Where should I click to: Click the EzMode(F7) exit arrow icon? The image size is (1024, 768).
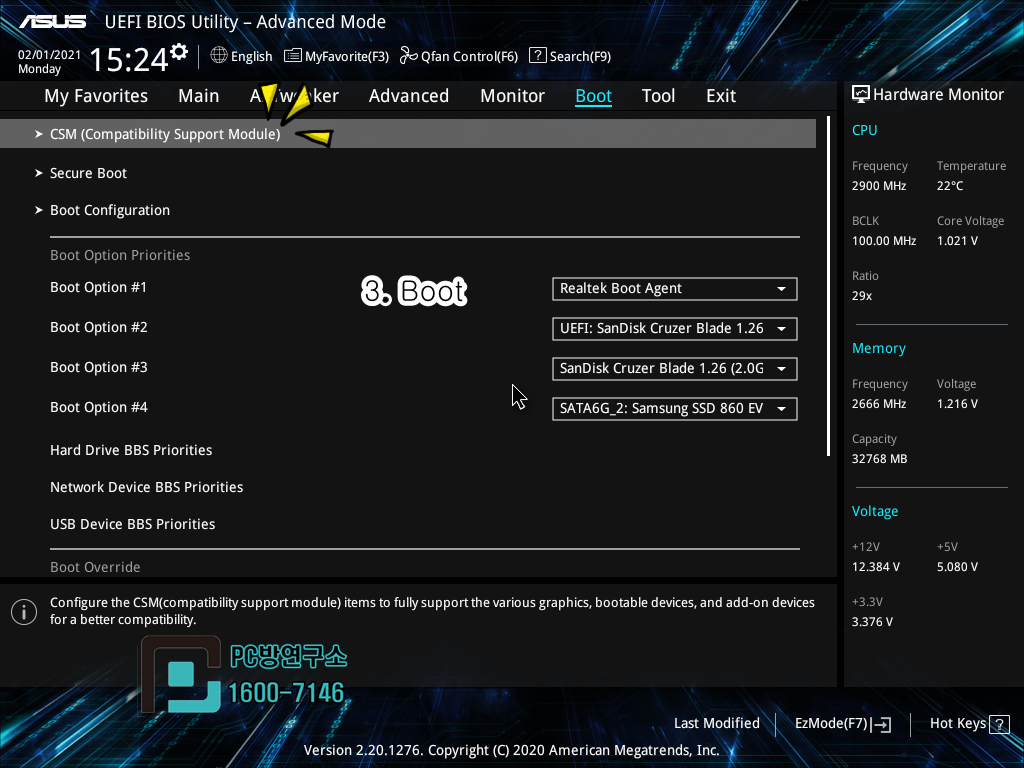coord(881,724)
